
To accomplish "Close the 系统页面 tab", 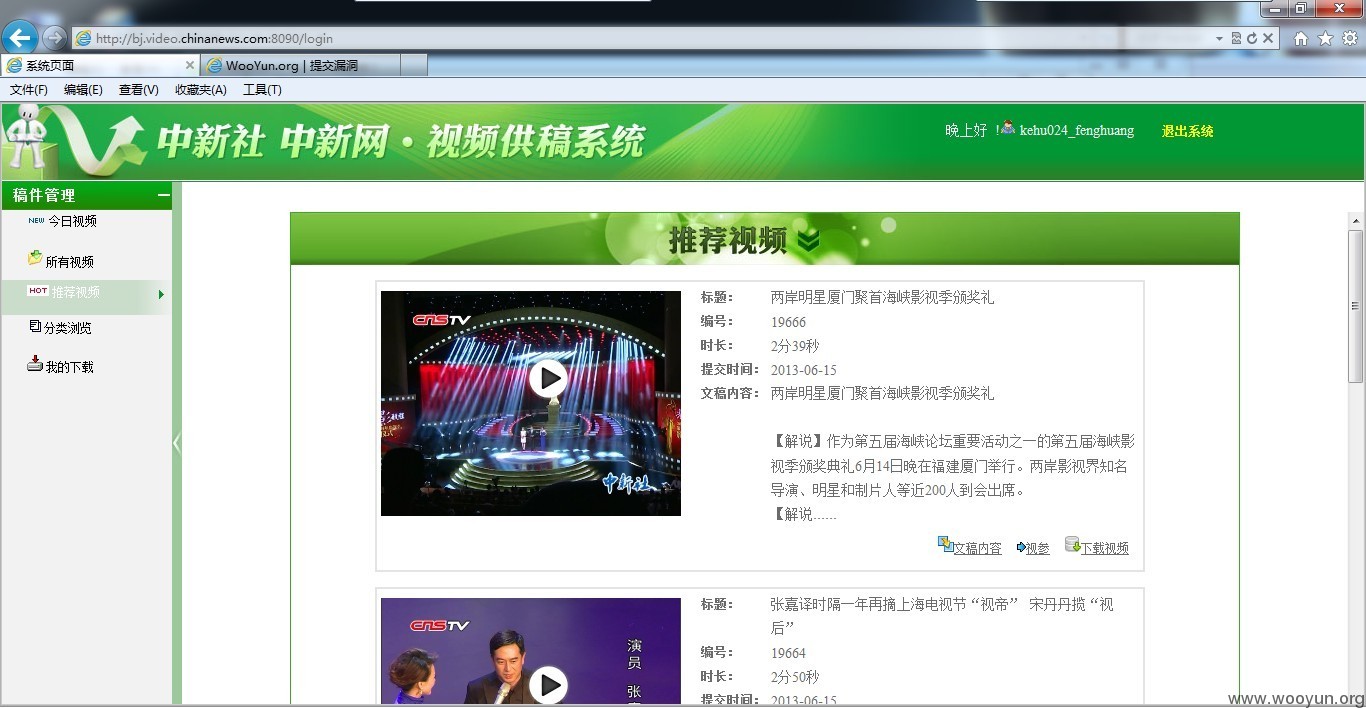I will pos(190,65).
